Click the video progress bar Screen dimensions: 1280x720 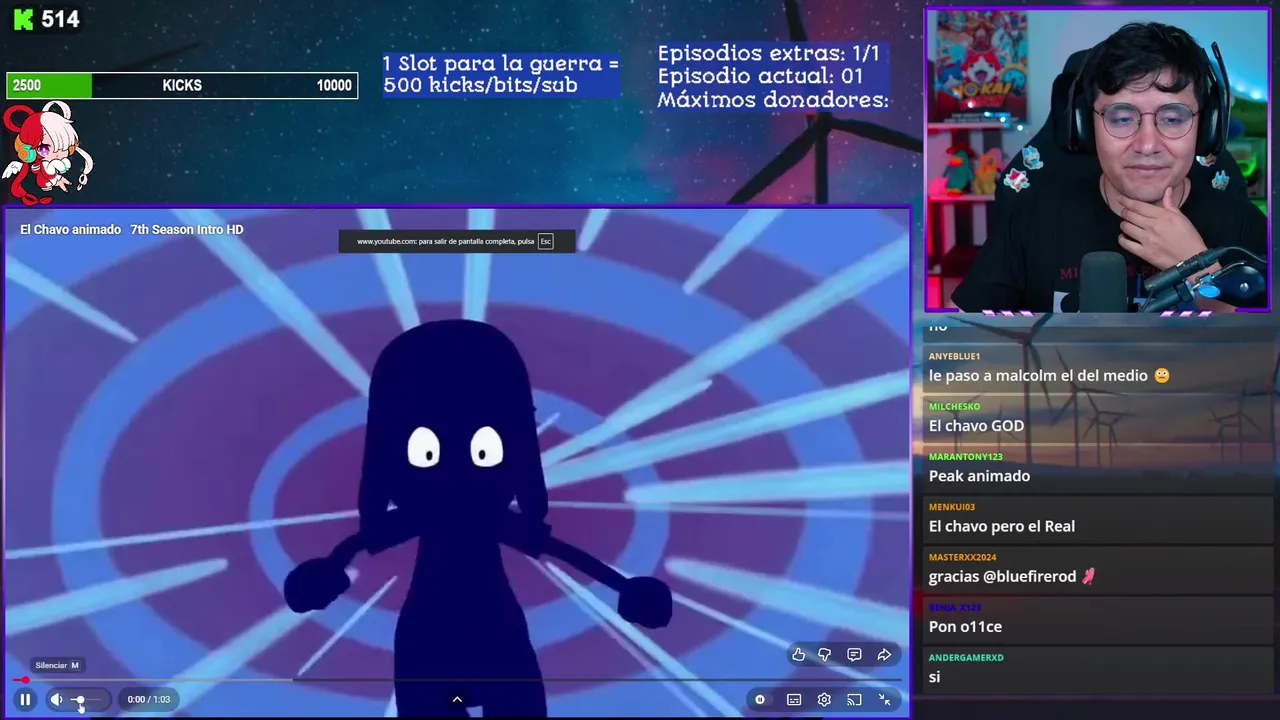click(x=456, y=680)
